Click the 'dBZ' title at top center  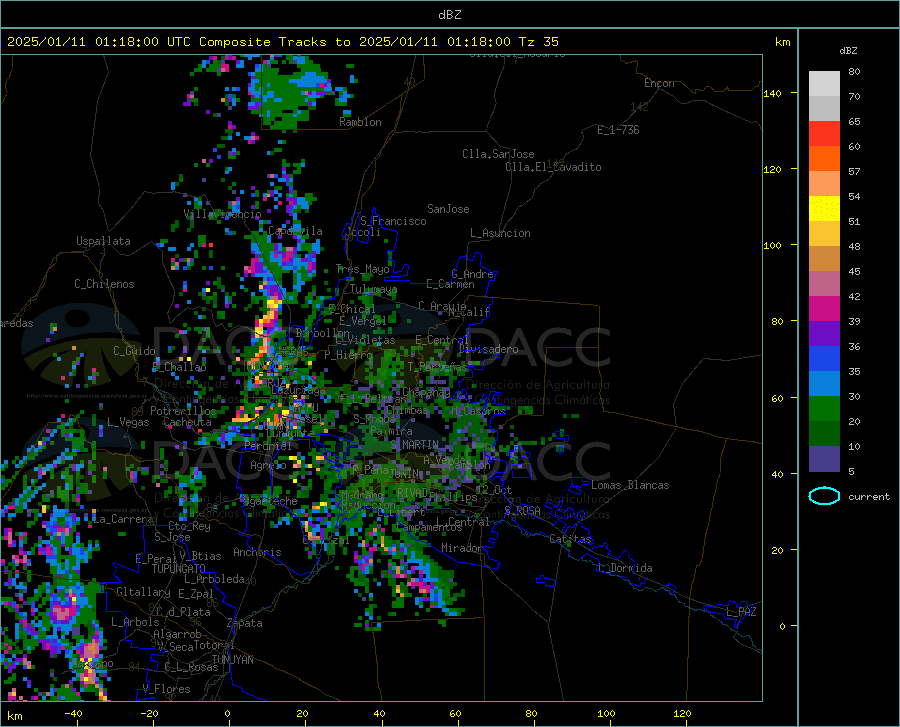click(x=449, y=15)
